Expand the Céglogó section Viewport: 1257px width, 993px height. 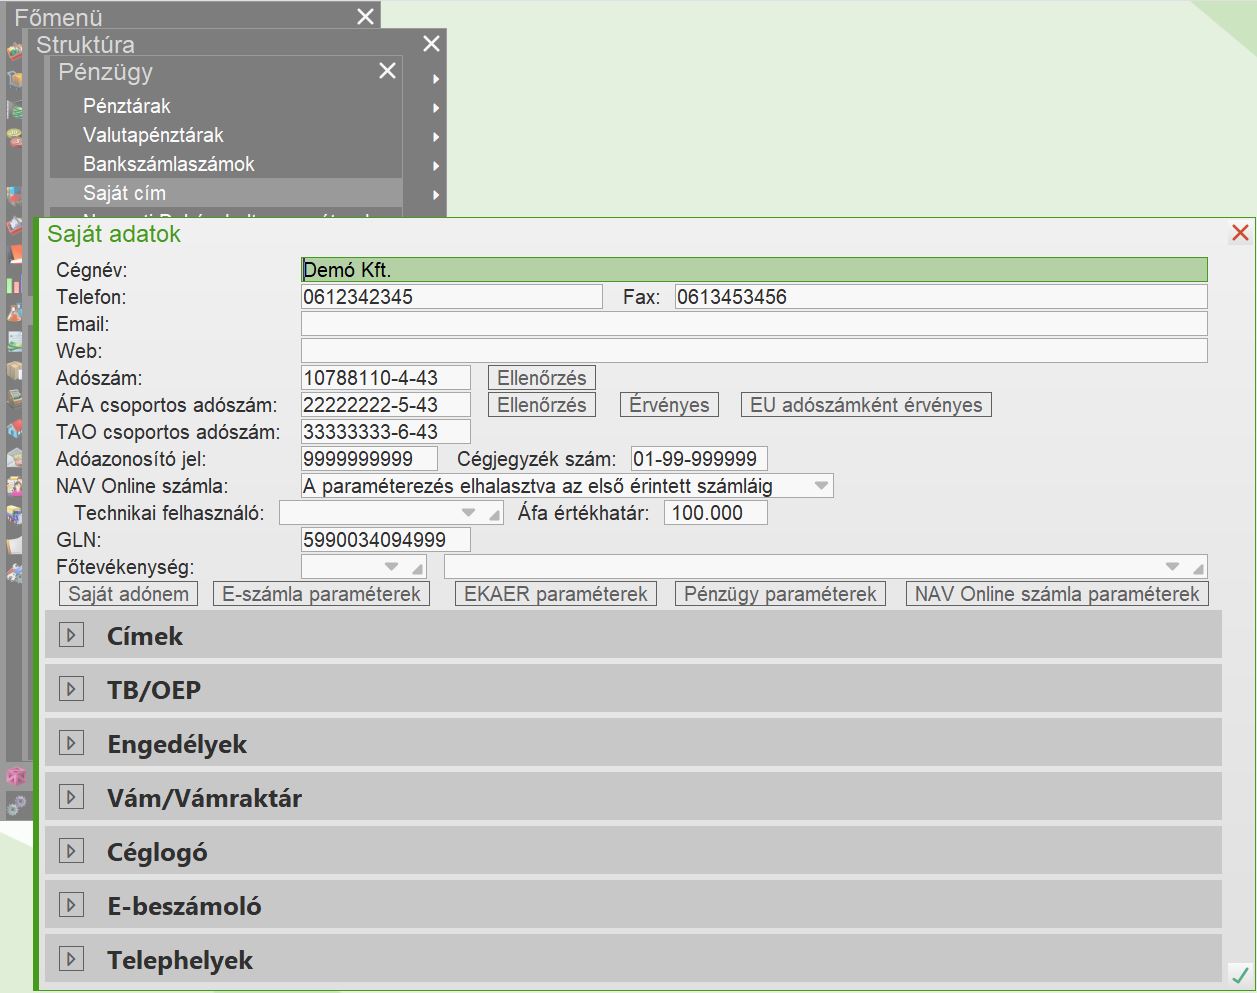(71, 851)
